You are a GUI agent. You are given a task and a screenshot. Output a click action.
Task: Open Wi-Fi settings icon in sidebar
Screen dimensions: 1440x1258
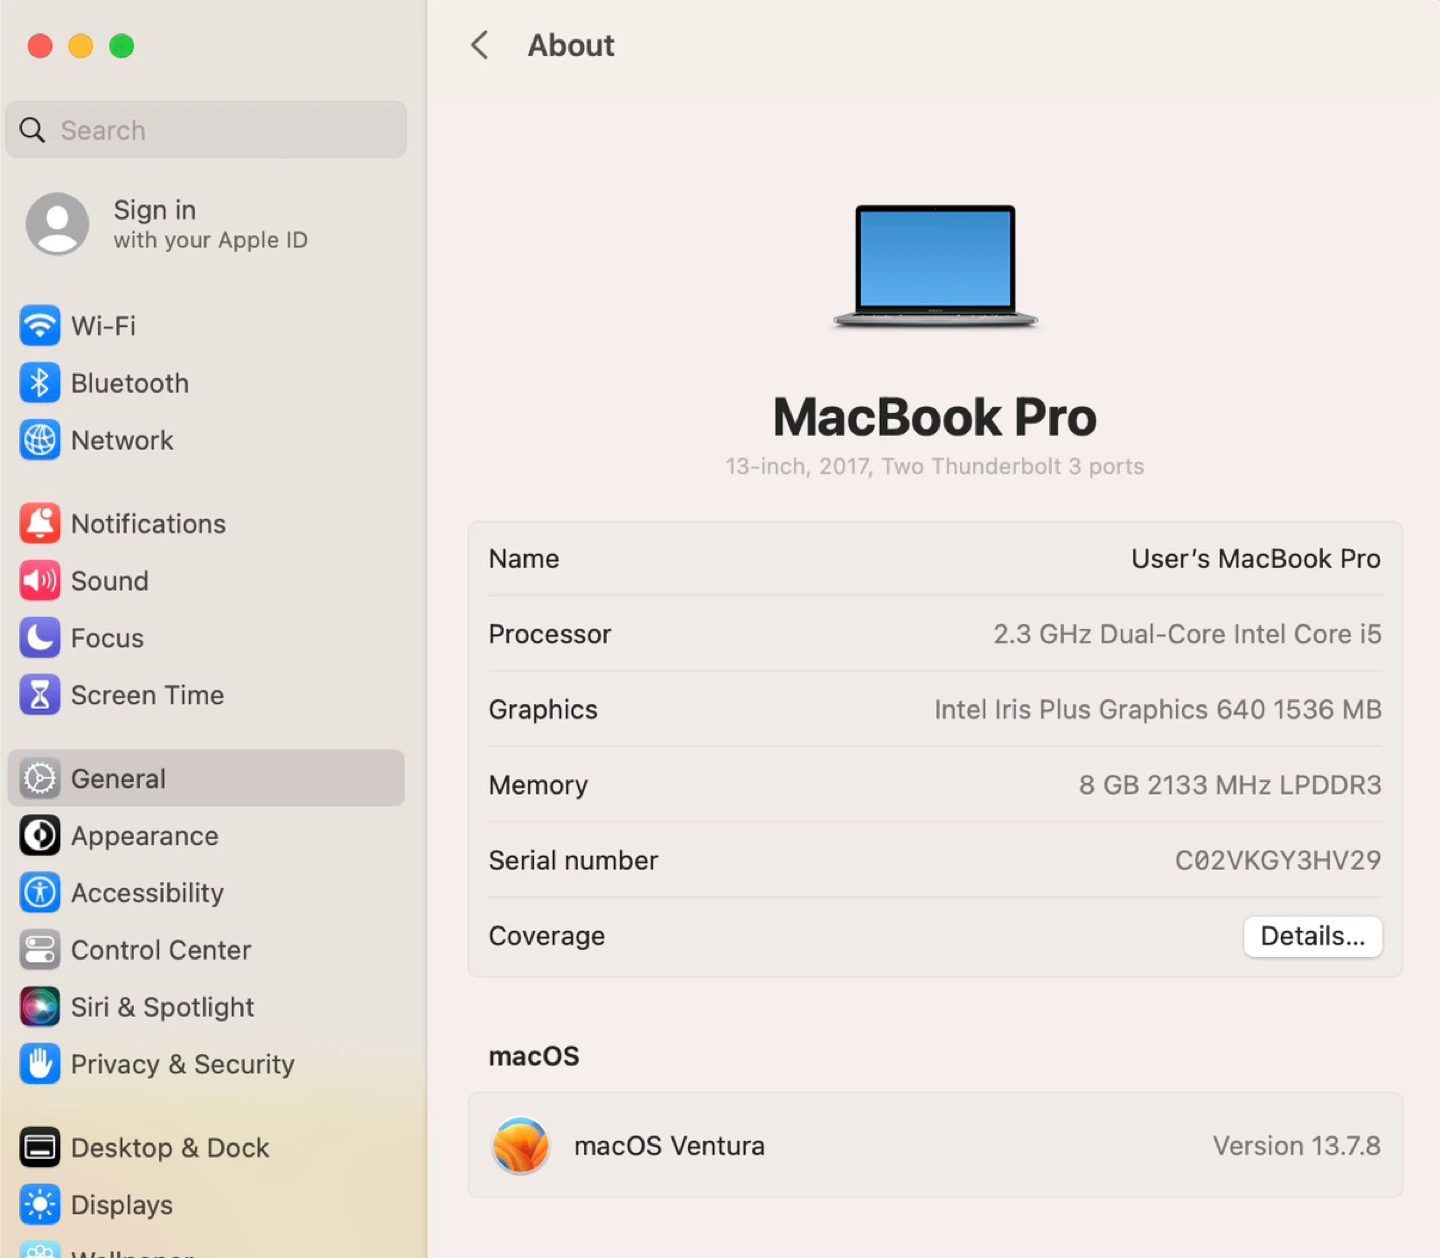coord(40,326)
